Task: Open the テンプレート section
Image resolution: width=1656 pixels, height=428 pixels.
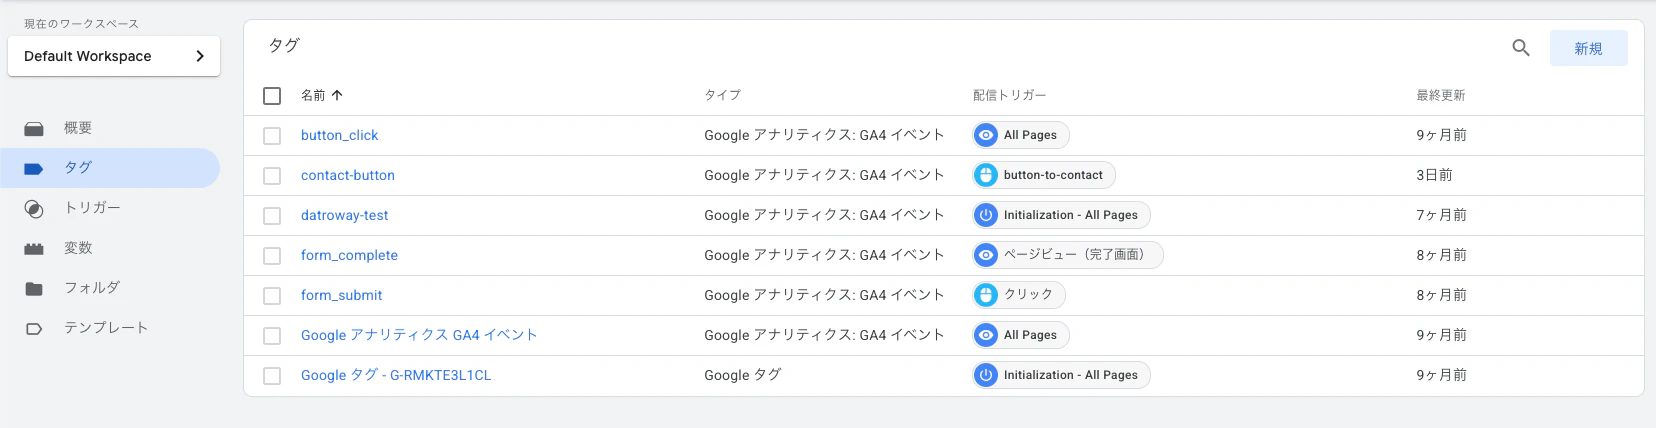Action: pos(110,328)
